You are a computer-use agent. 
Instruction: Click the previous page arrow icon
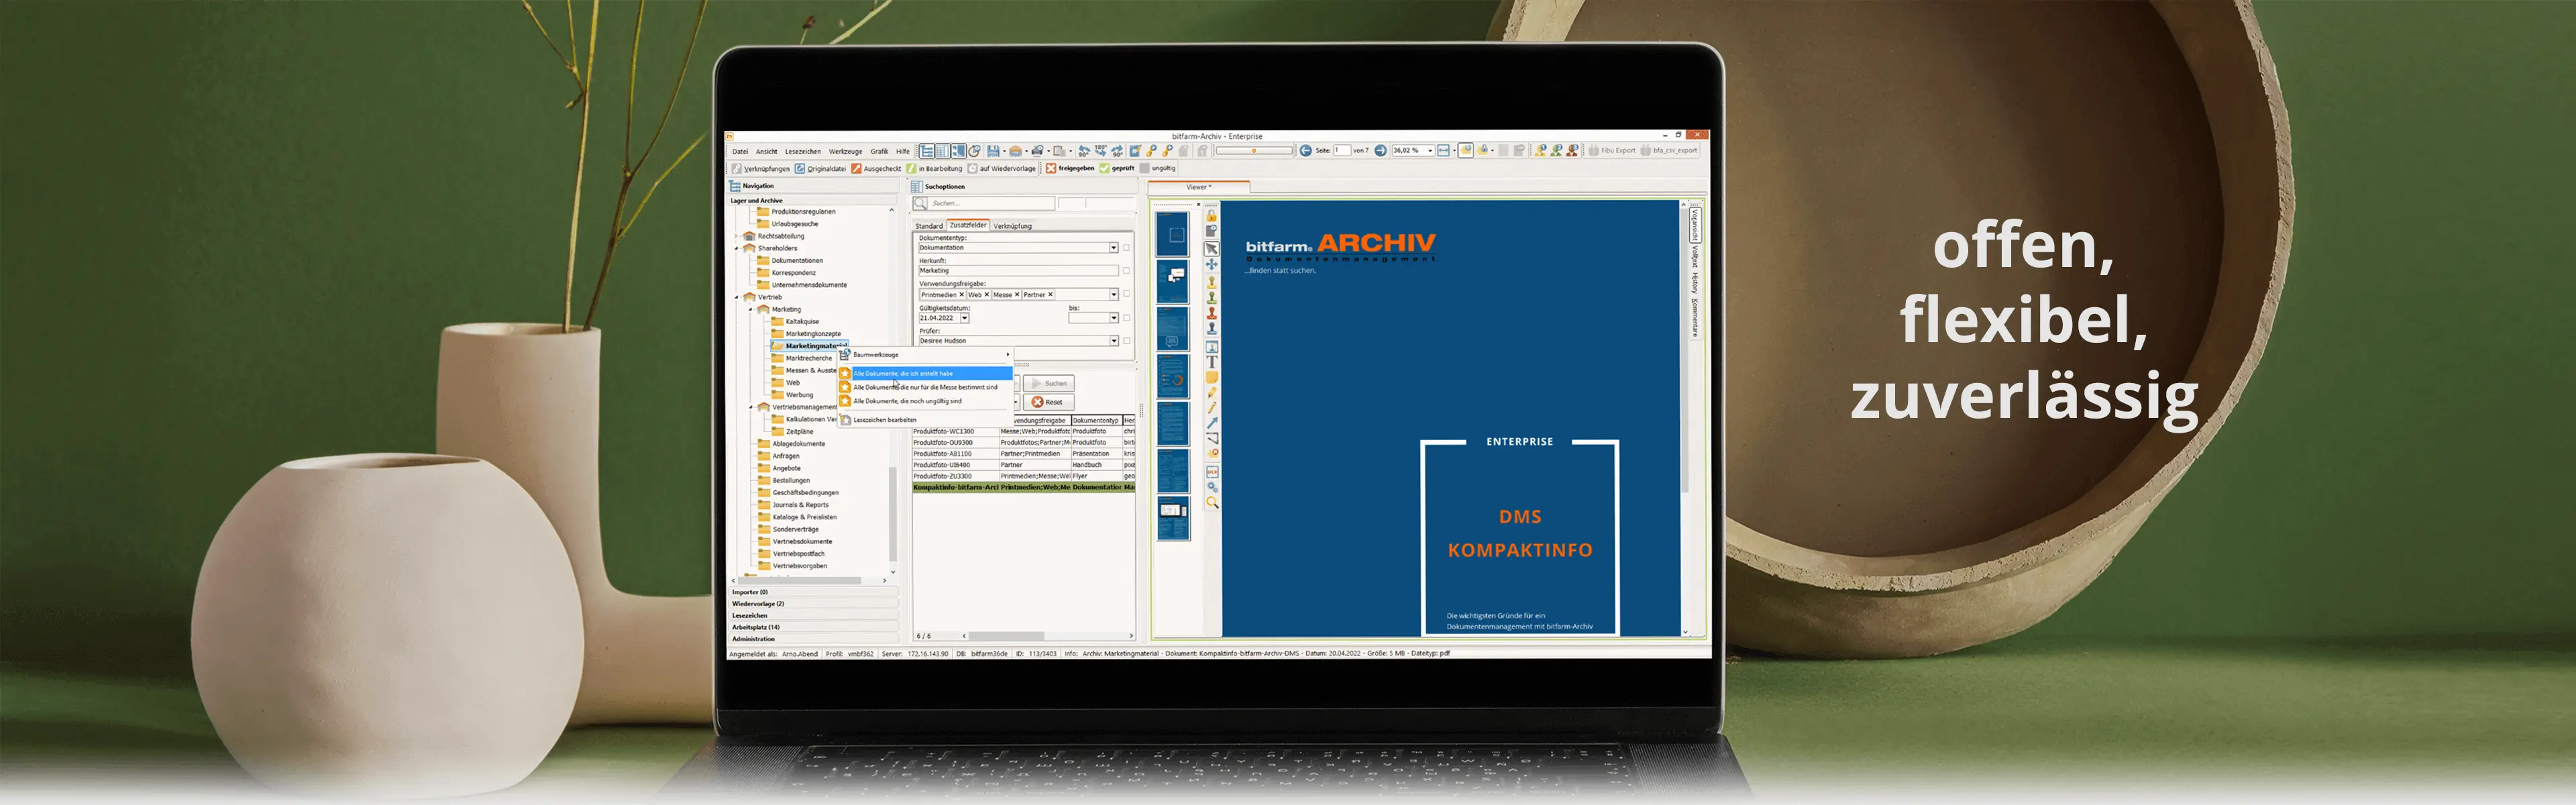point(1306,151)
